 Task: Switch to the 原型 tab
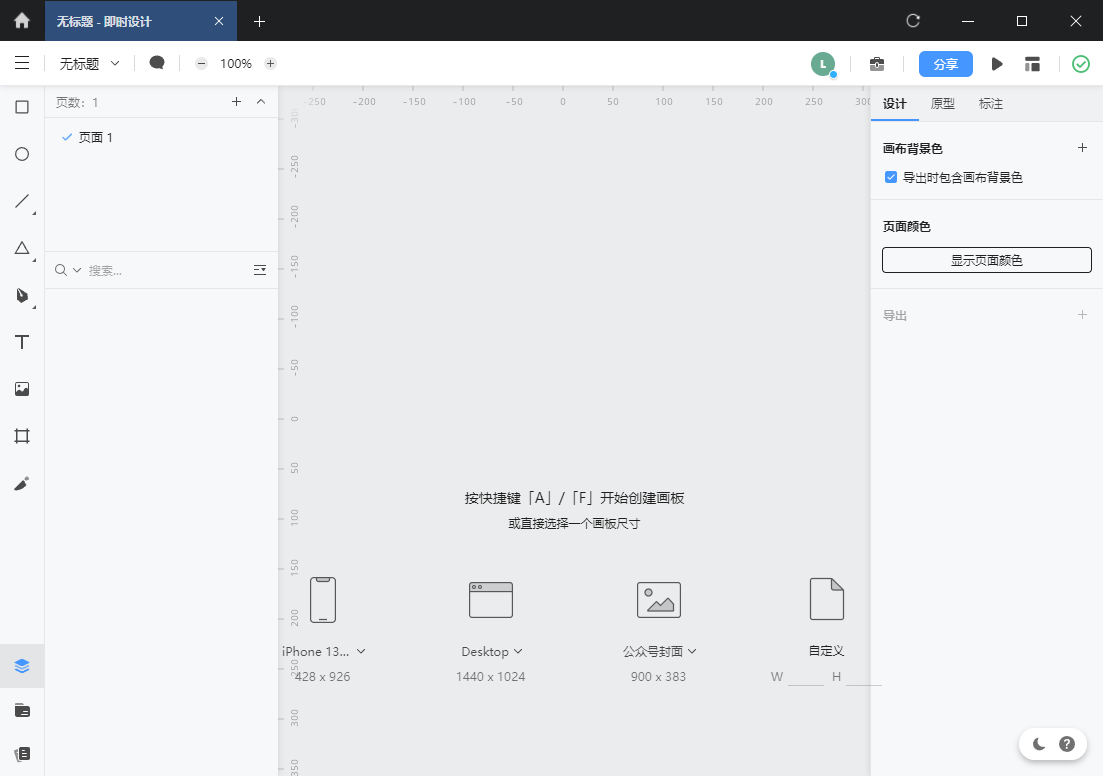click(942, 104)
